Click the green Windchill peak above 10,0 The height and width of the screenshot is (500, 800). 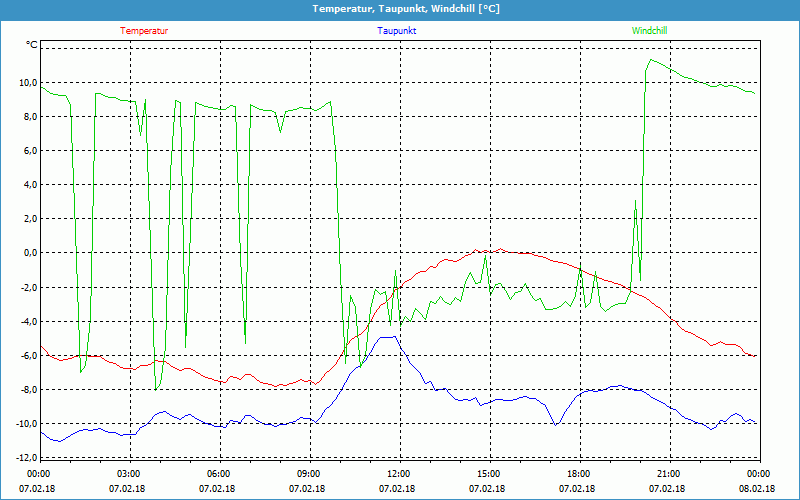pyautogui.click(x=651, y=60)
